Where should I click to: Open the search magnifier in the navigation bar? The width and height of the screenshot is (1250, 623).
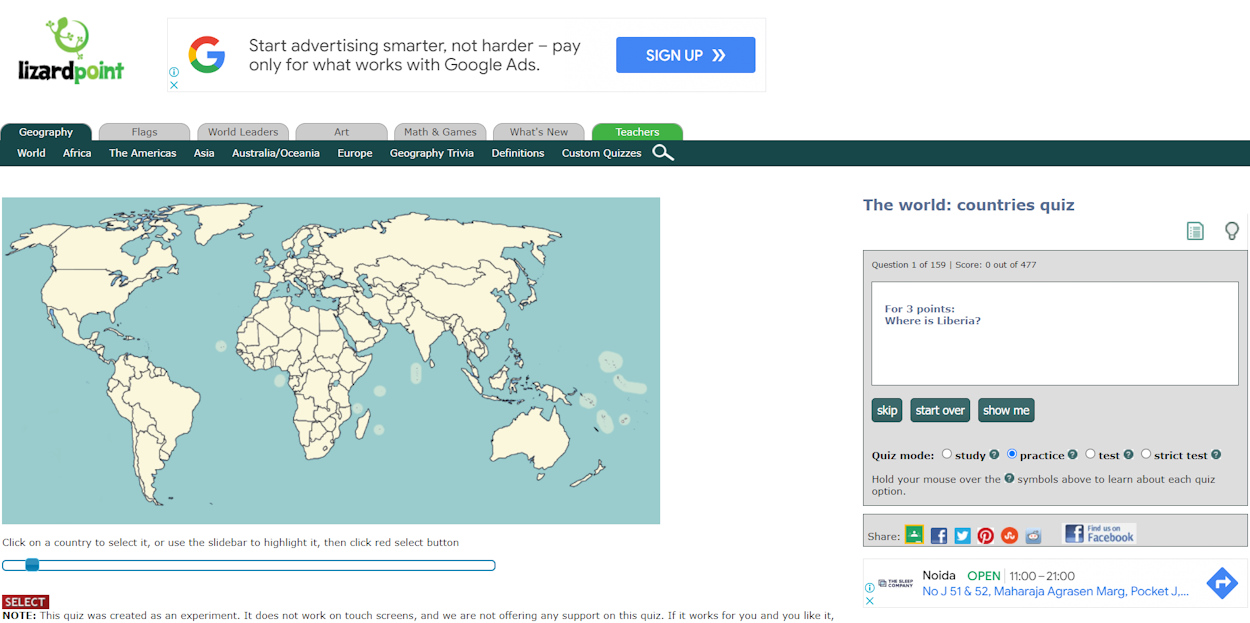tap(662, 152)
